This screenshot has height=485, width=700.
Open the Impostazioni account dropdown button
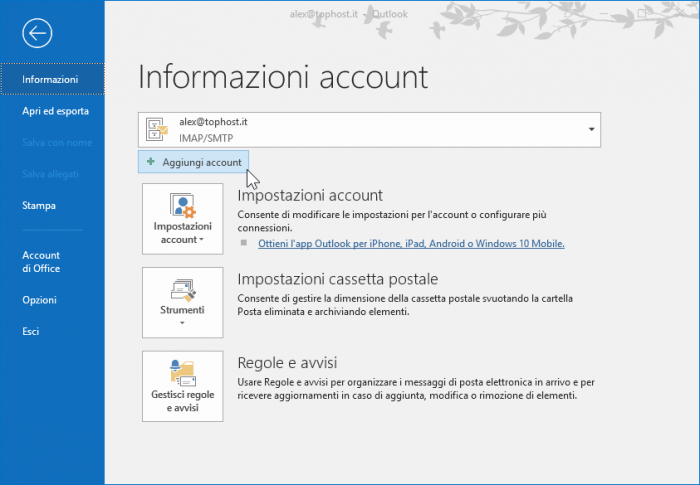click(x=183, y=219)
